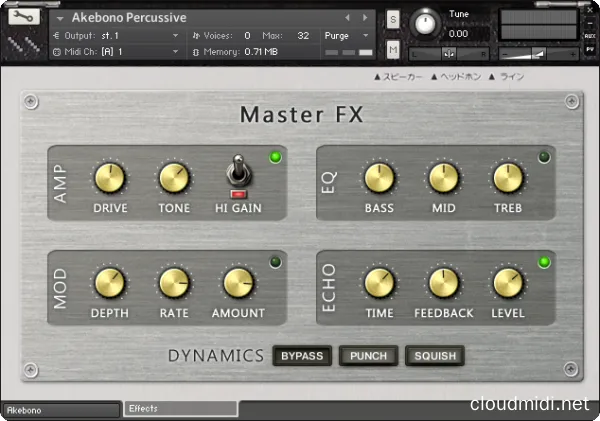
Task: Toggle the AMP section power LED
Action: pyautogui.click(x=275, y=157)
